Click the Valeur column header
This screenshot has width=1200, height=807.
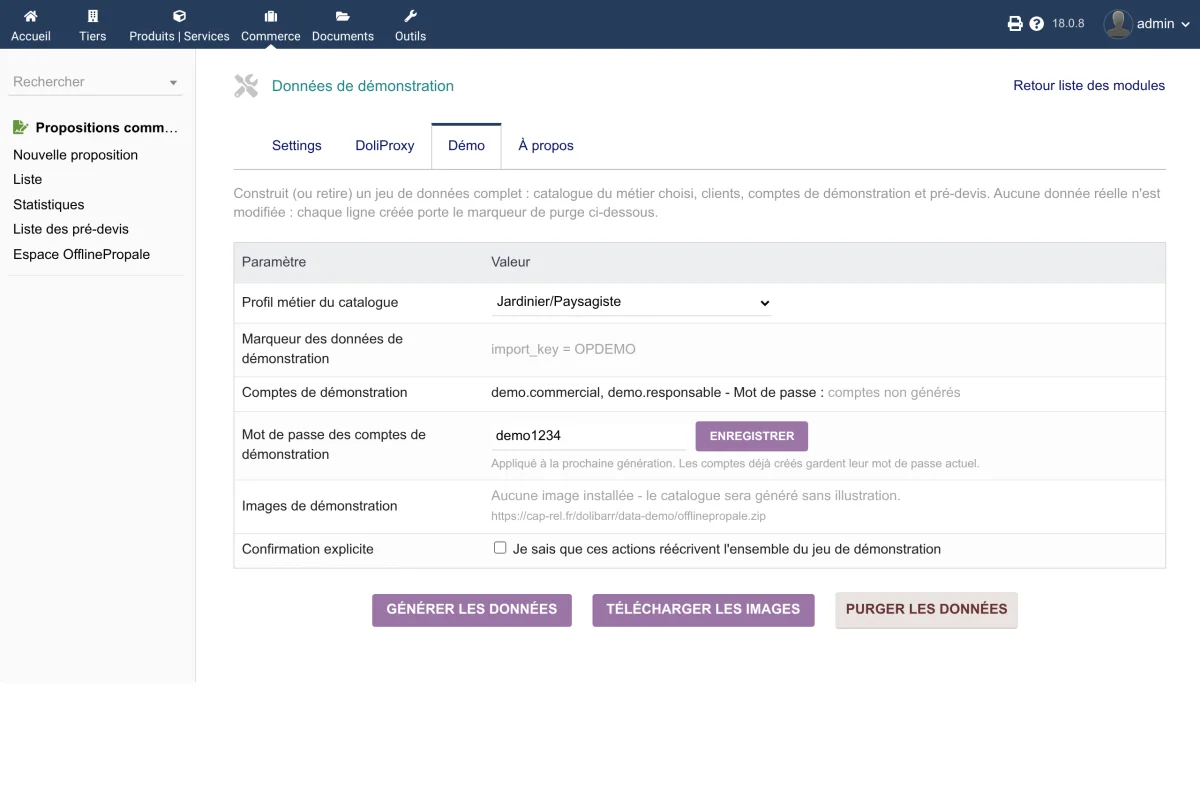click(510, 262)
